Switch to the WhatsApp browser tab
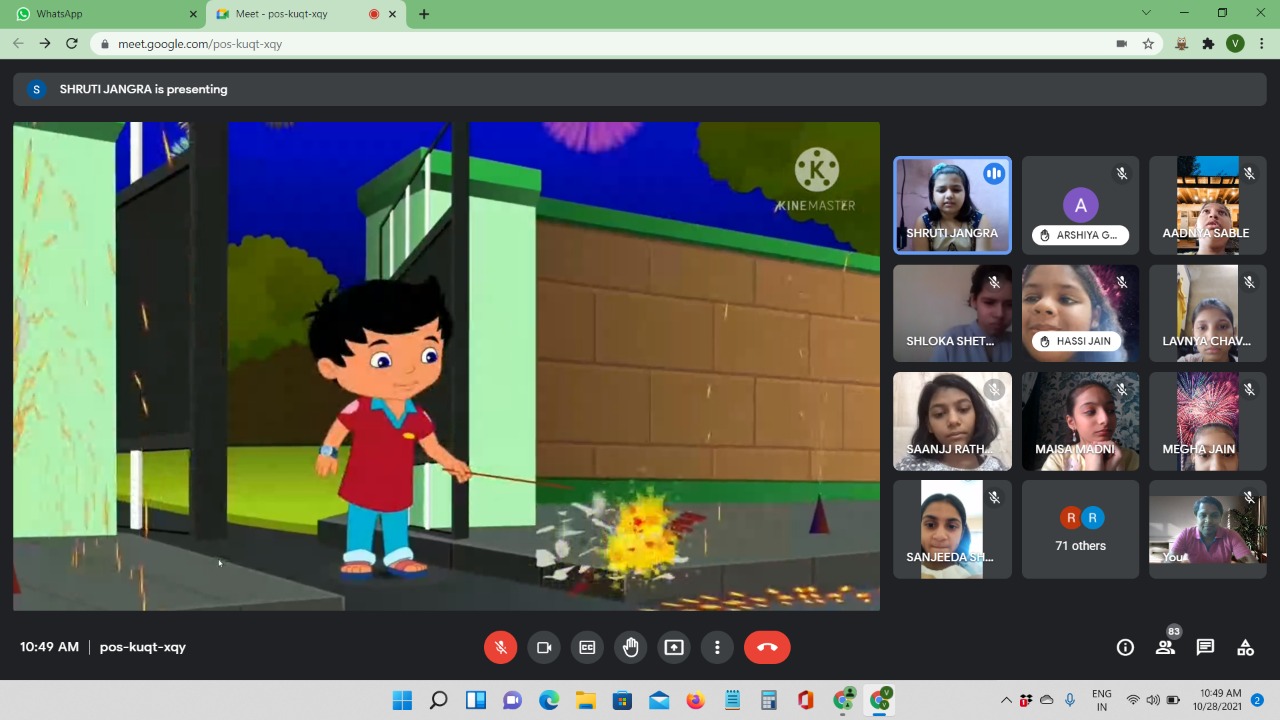The image size is (1280, 720). pos(105,14)
